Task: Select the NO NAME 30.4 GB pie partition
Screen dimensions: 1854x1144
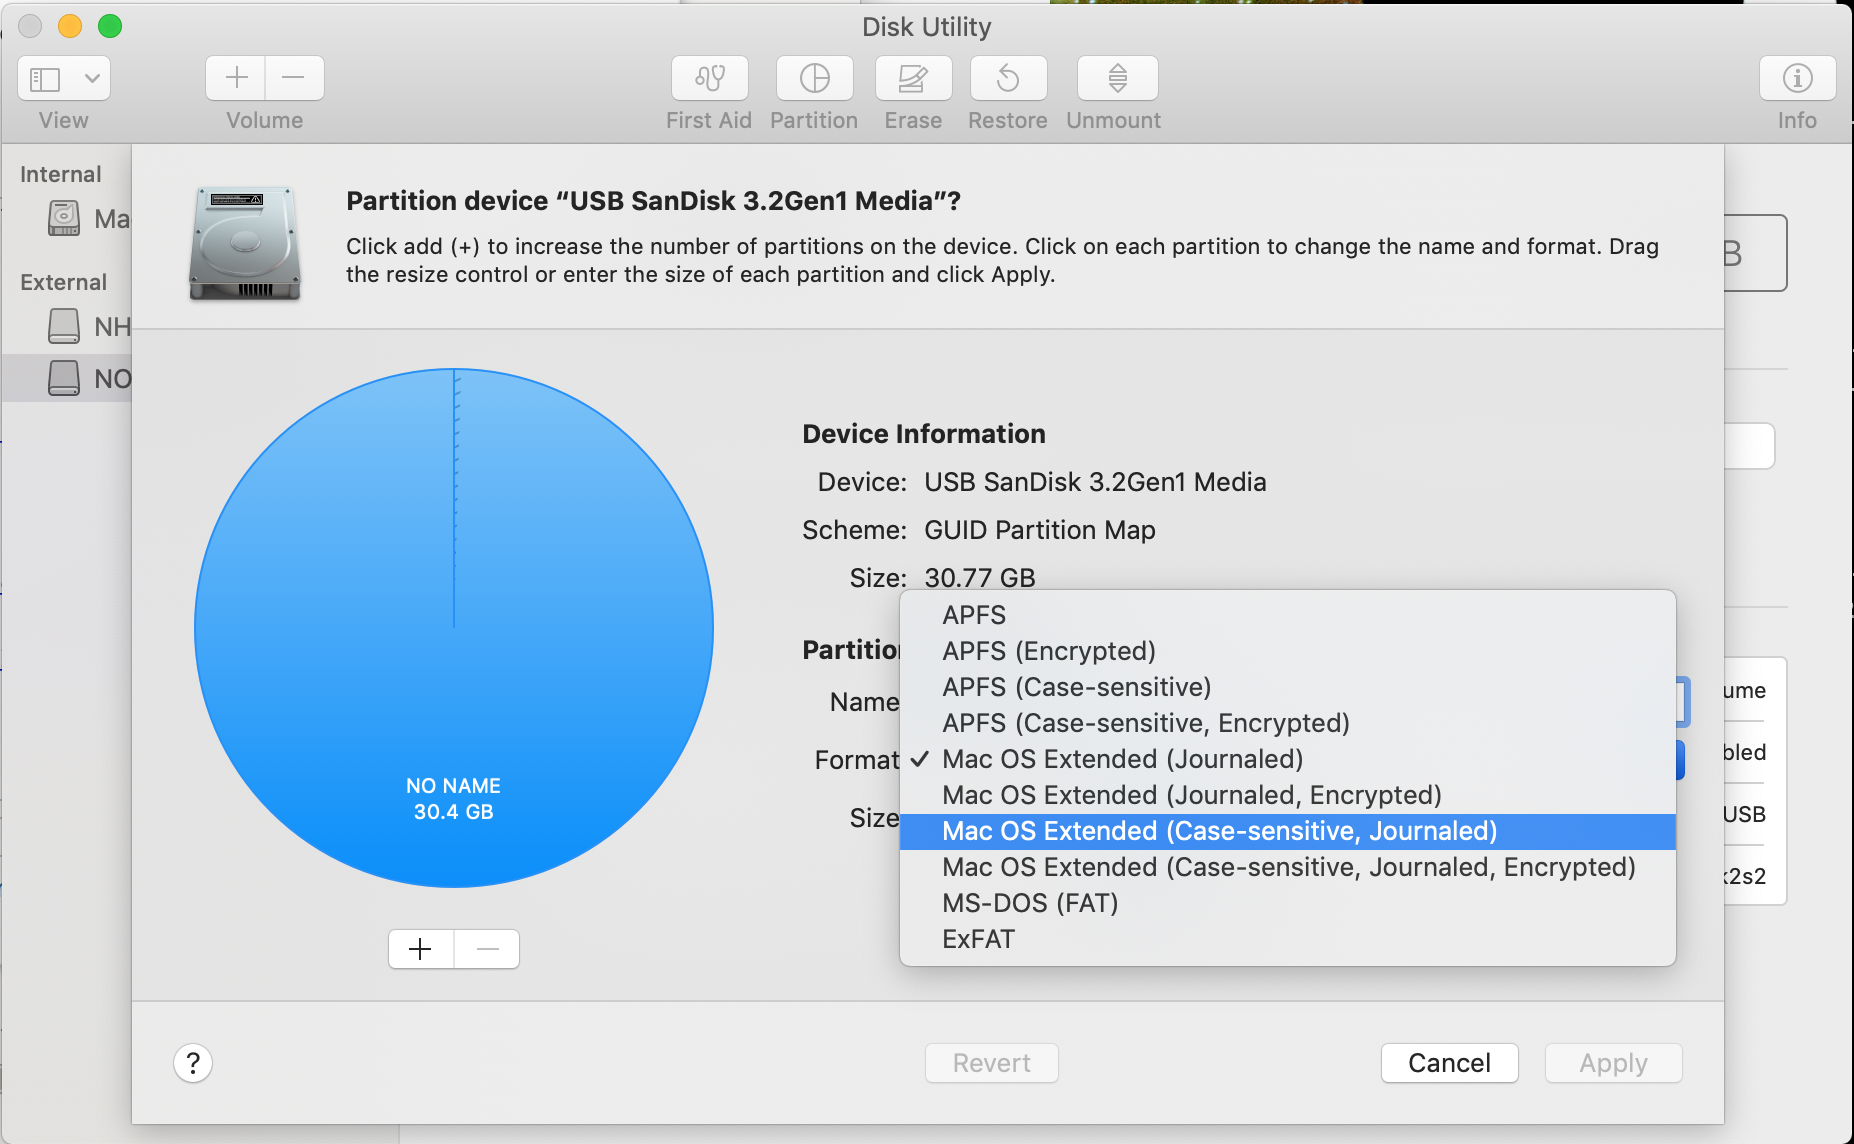Action: [454, 628]
